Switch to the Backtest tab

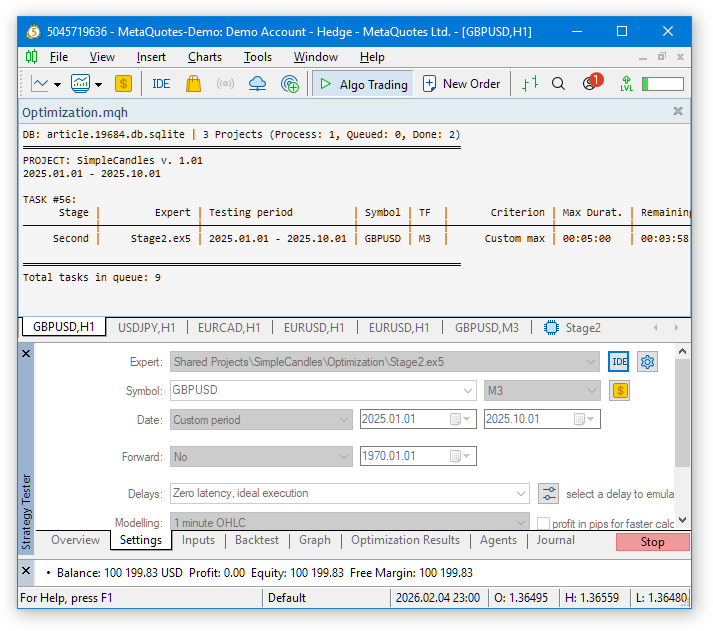pos(257,540)
